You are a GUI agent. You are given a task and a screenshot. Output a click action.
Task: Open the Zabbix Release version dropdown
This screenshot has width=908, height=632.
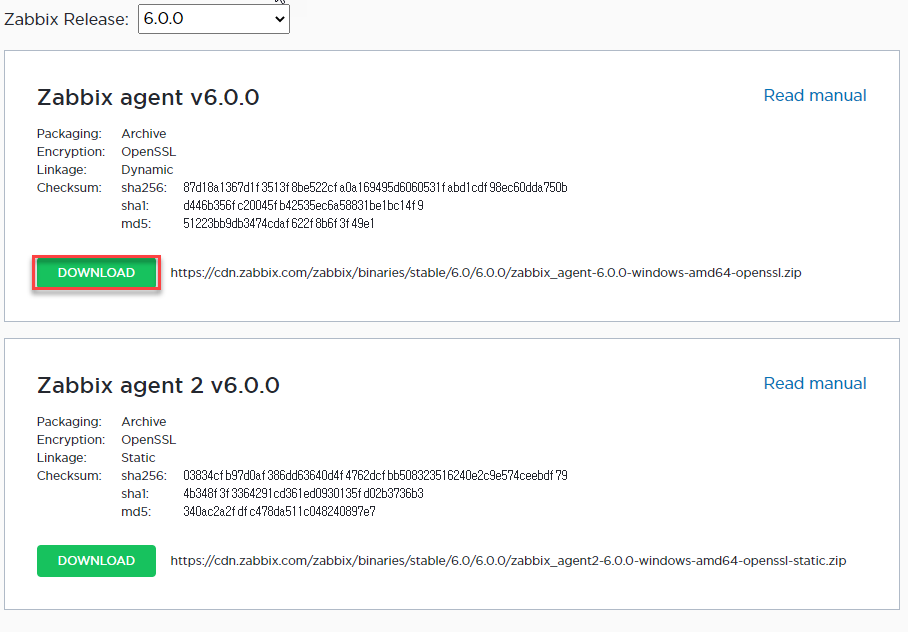tap(214, 19)
